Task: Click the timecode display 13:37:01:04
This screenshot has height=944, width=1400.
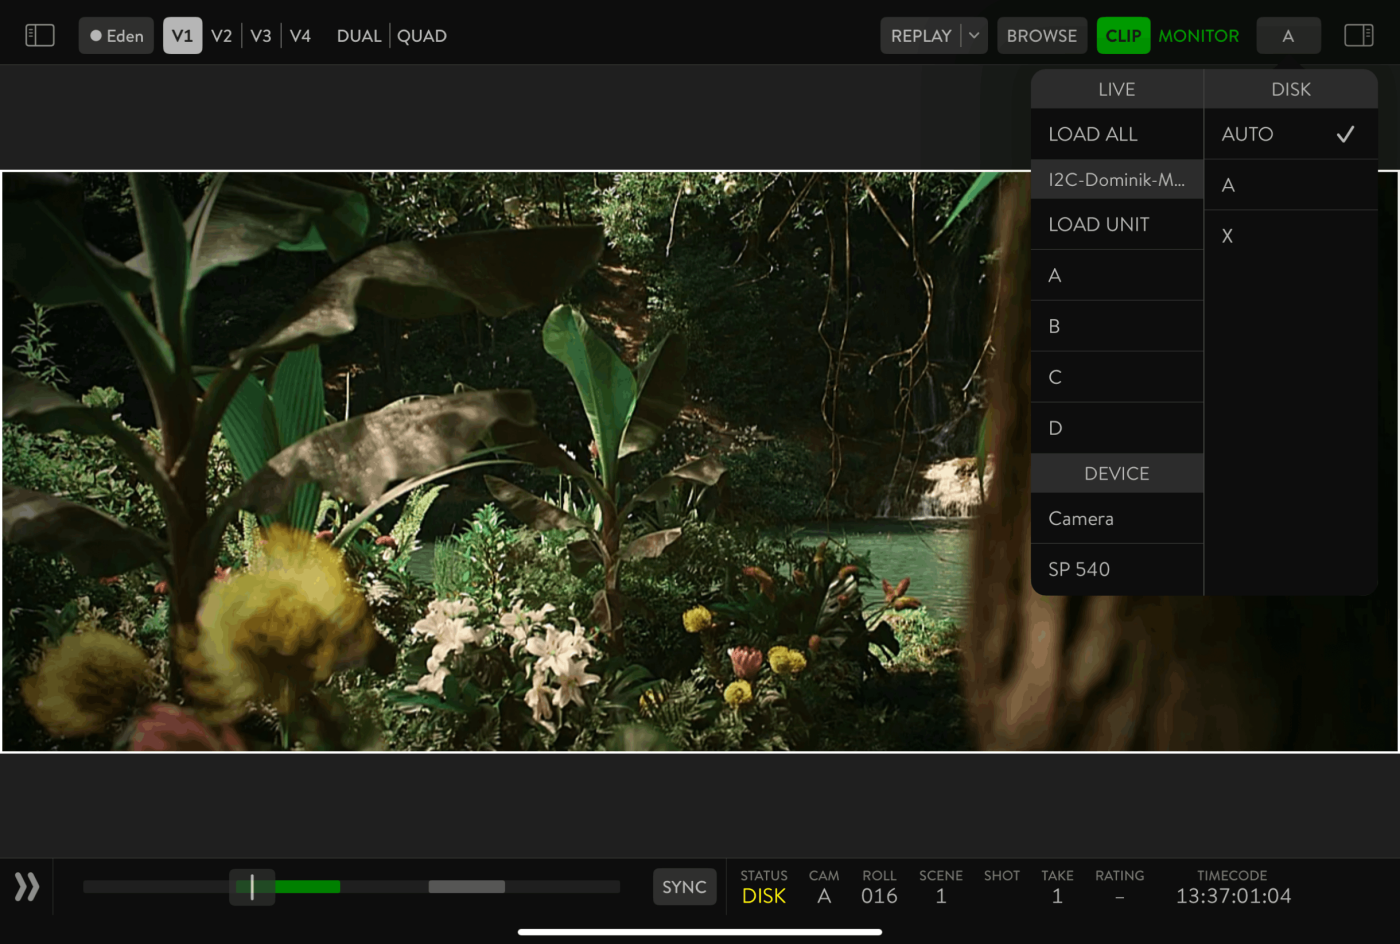Action: coord(1233,896)
